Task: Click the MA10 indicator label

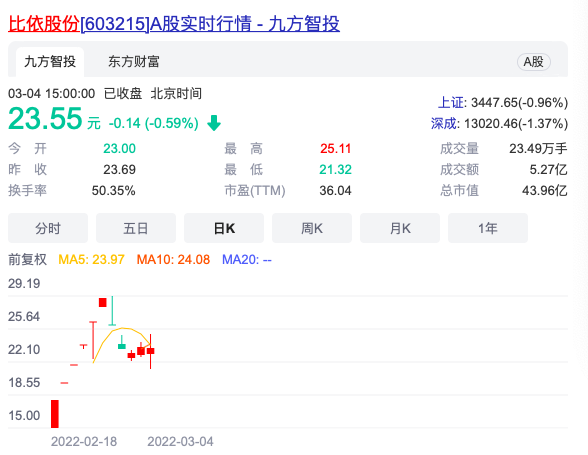Action: click(x=173, y=260)
